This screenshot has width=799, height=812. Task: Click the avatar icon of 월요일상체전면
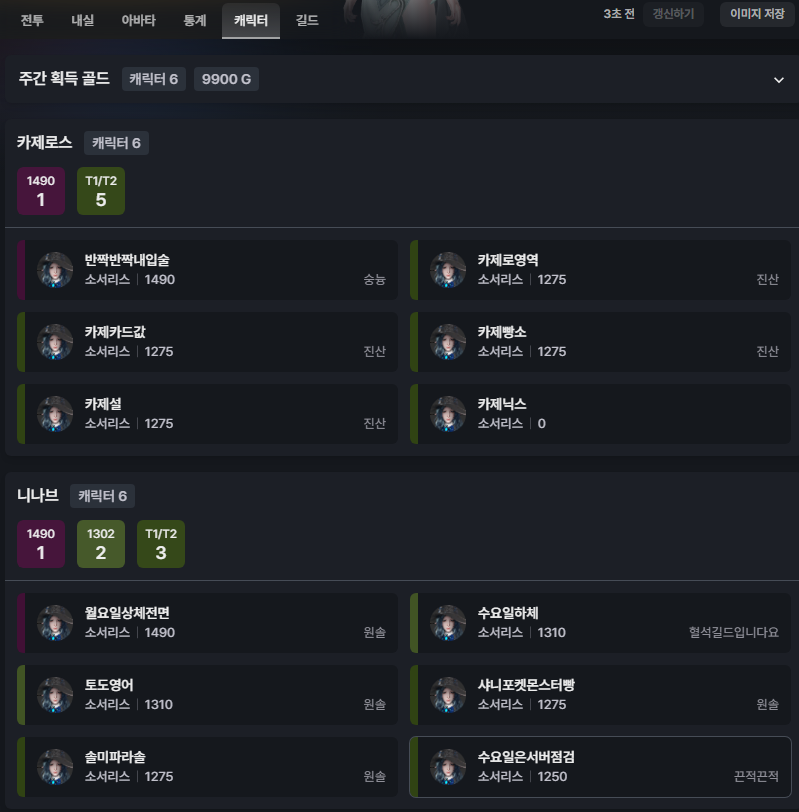[x=54, y=623]
